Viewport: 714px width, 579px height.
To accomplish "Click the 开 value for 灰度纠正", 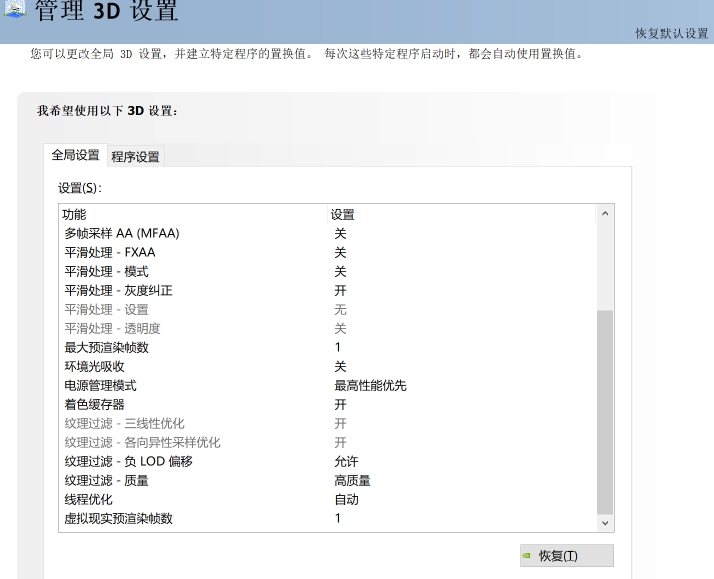I will (340, 291).
